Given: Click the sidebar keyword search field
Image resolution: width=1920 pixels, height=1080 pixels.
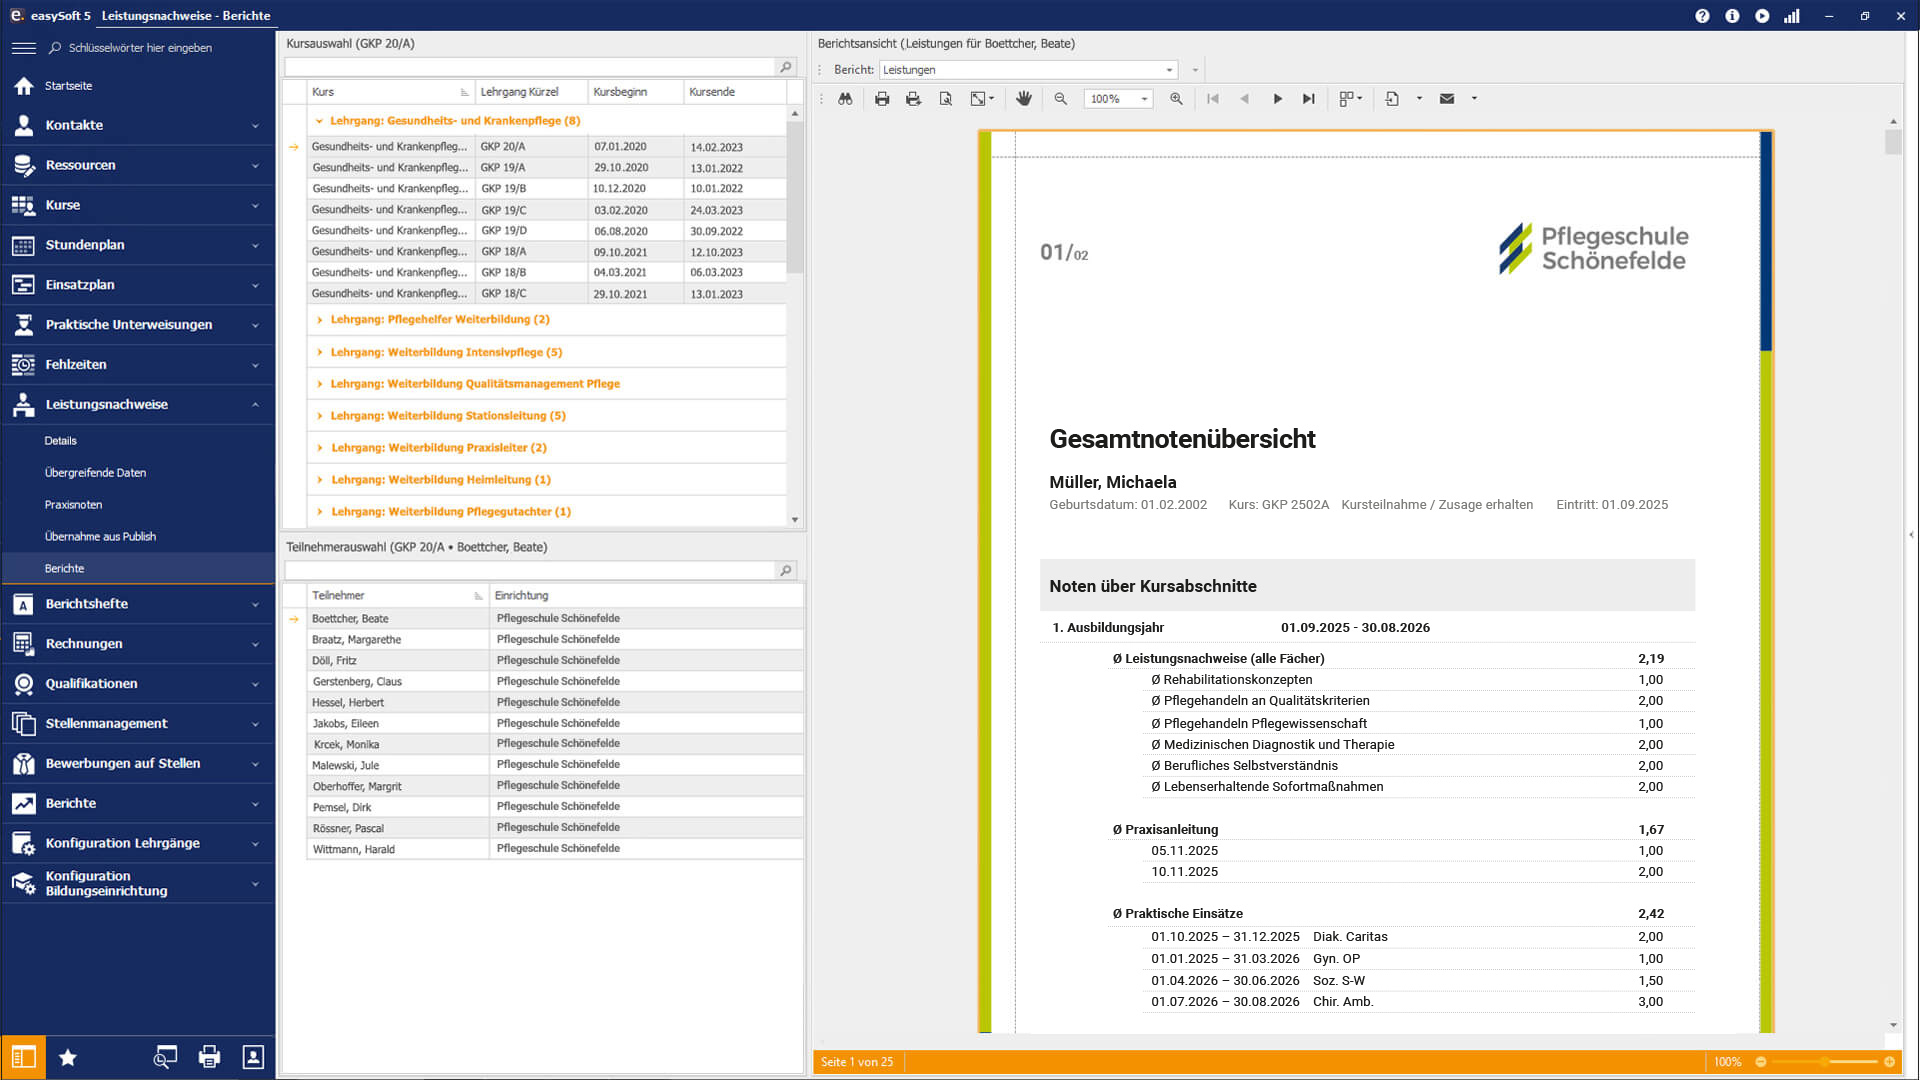Looking at the screenshot, I should [x=140, y=48].
